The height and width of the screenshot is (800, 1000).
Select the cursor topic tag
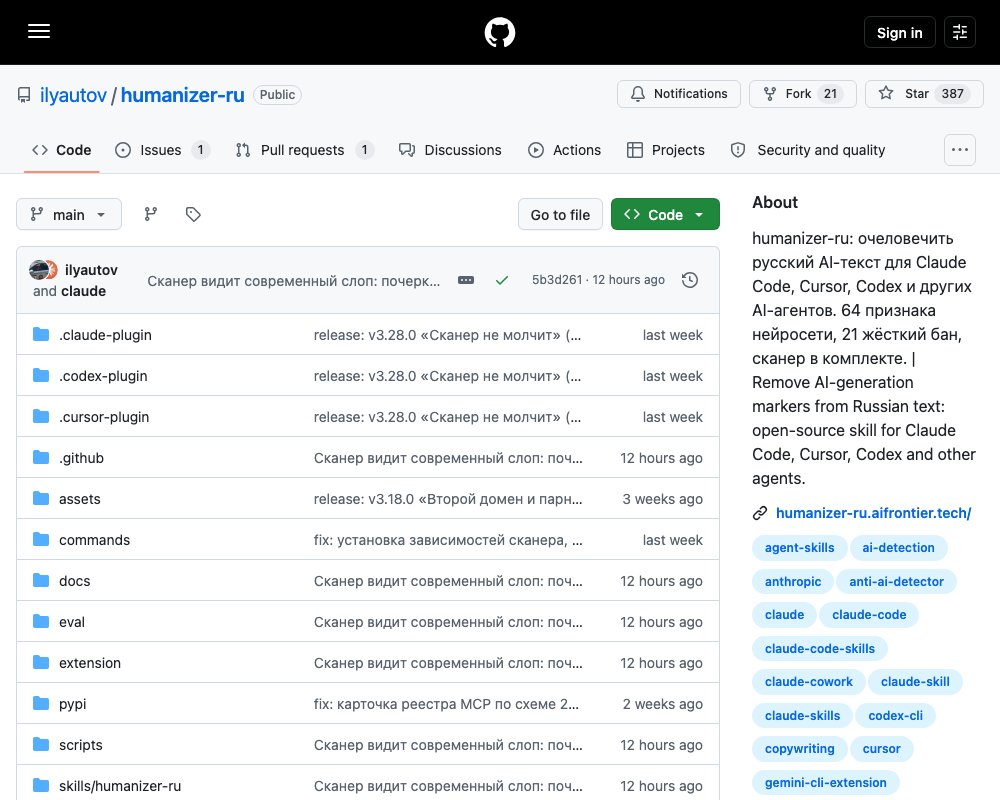point(881,748)
